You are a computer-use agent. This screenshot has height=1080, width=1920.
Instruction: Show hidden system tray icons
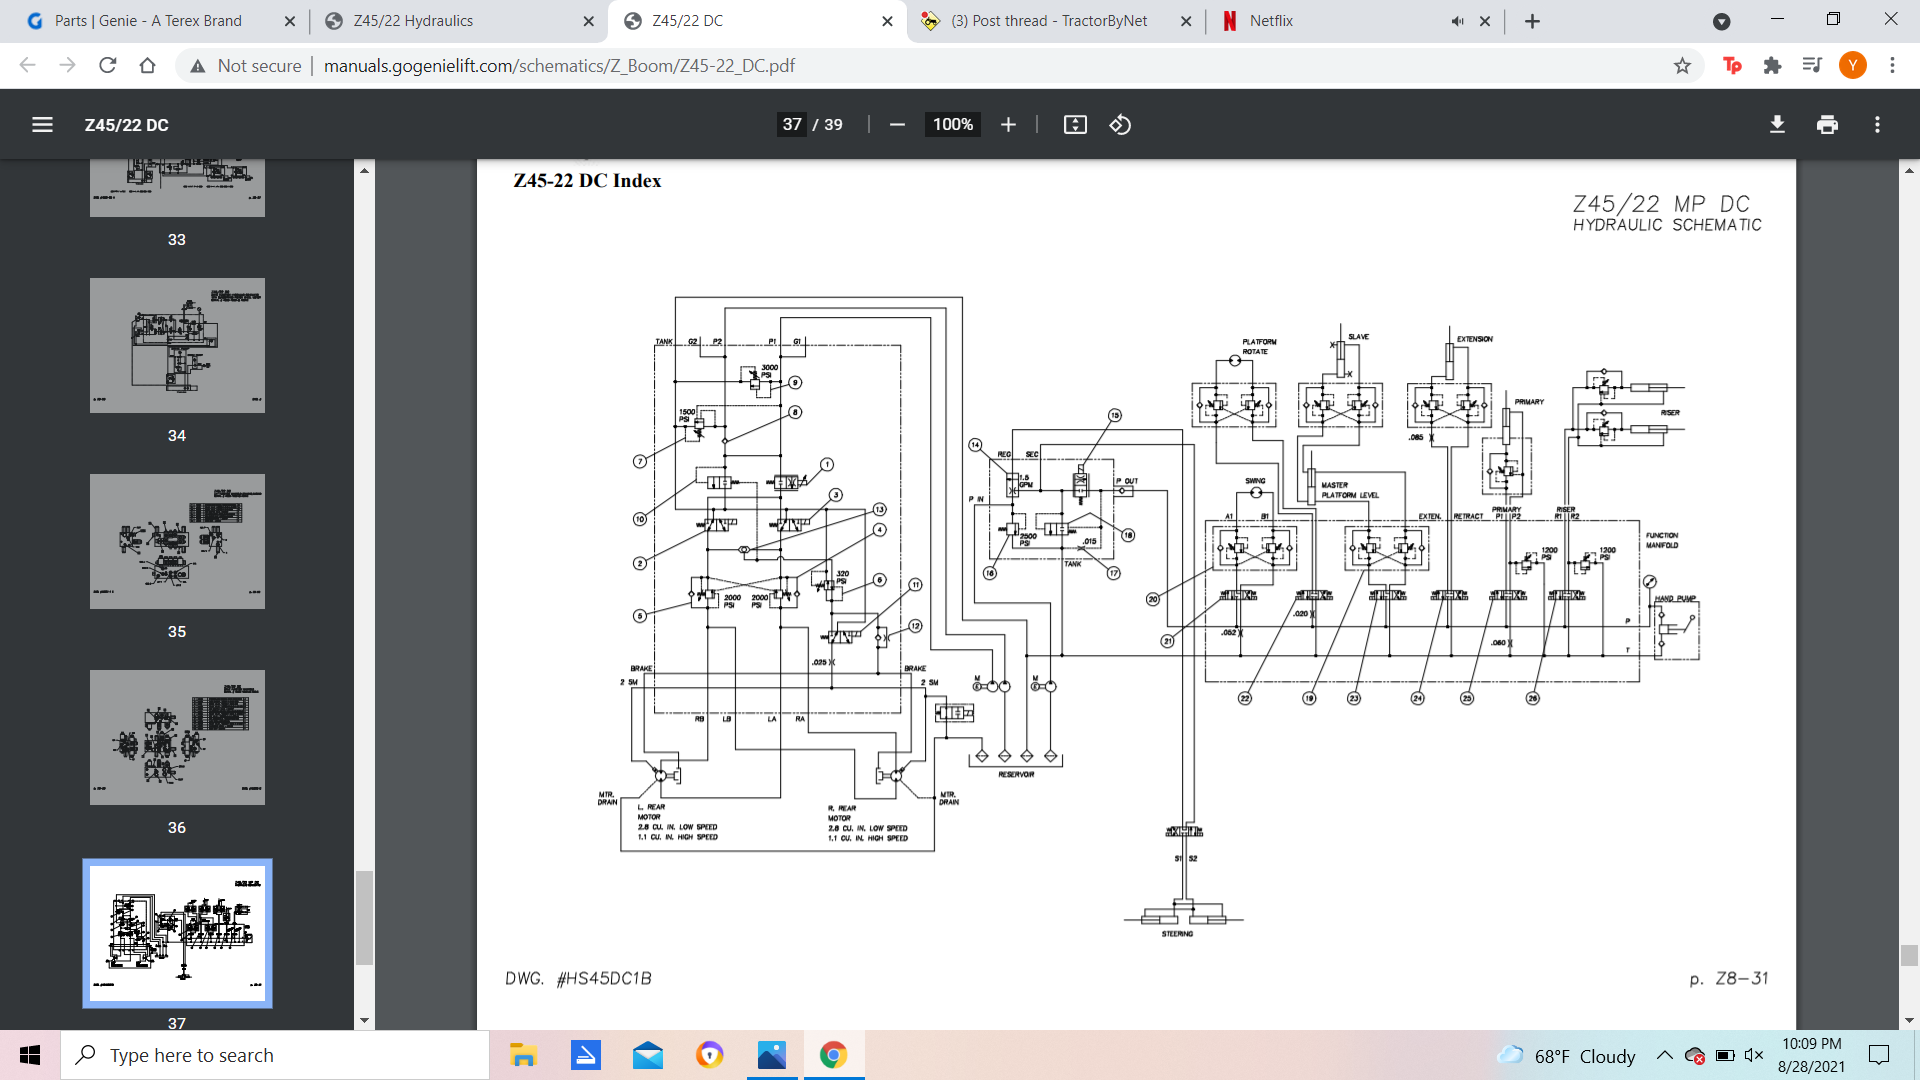pyautogui.click(x=1664, y=1055)
